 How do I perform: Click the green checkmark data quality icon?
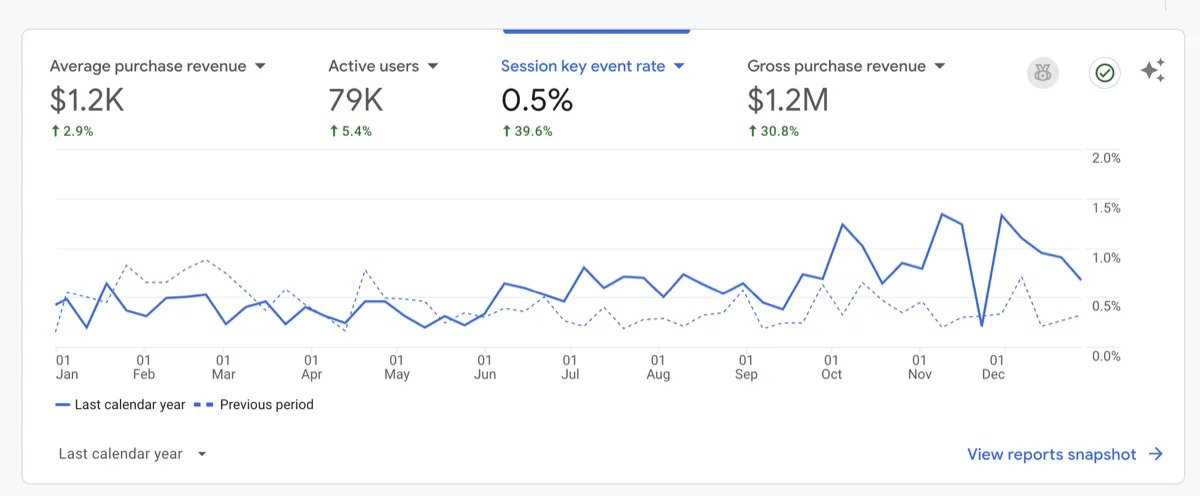(1105, 72)
